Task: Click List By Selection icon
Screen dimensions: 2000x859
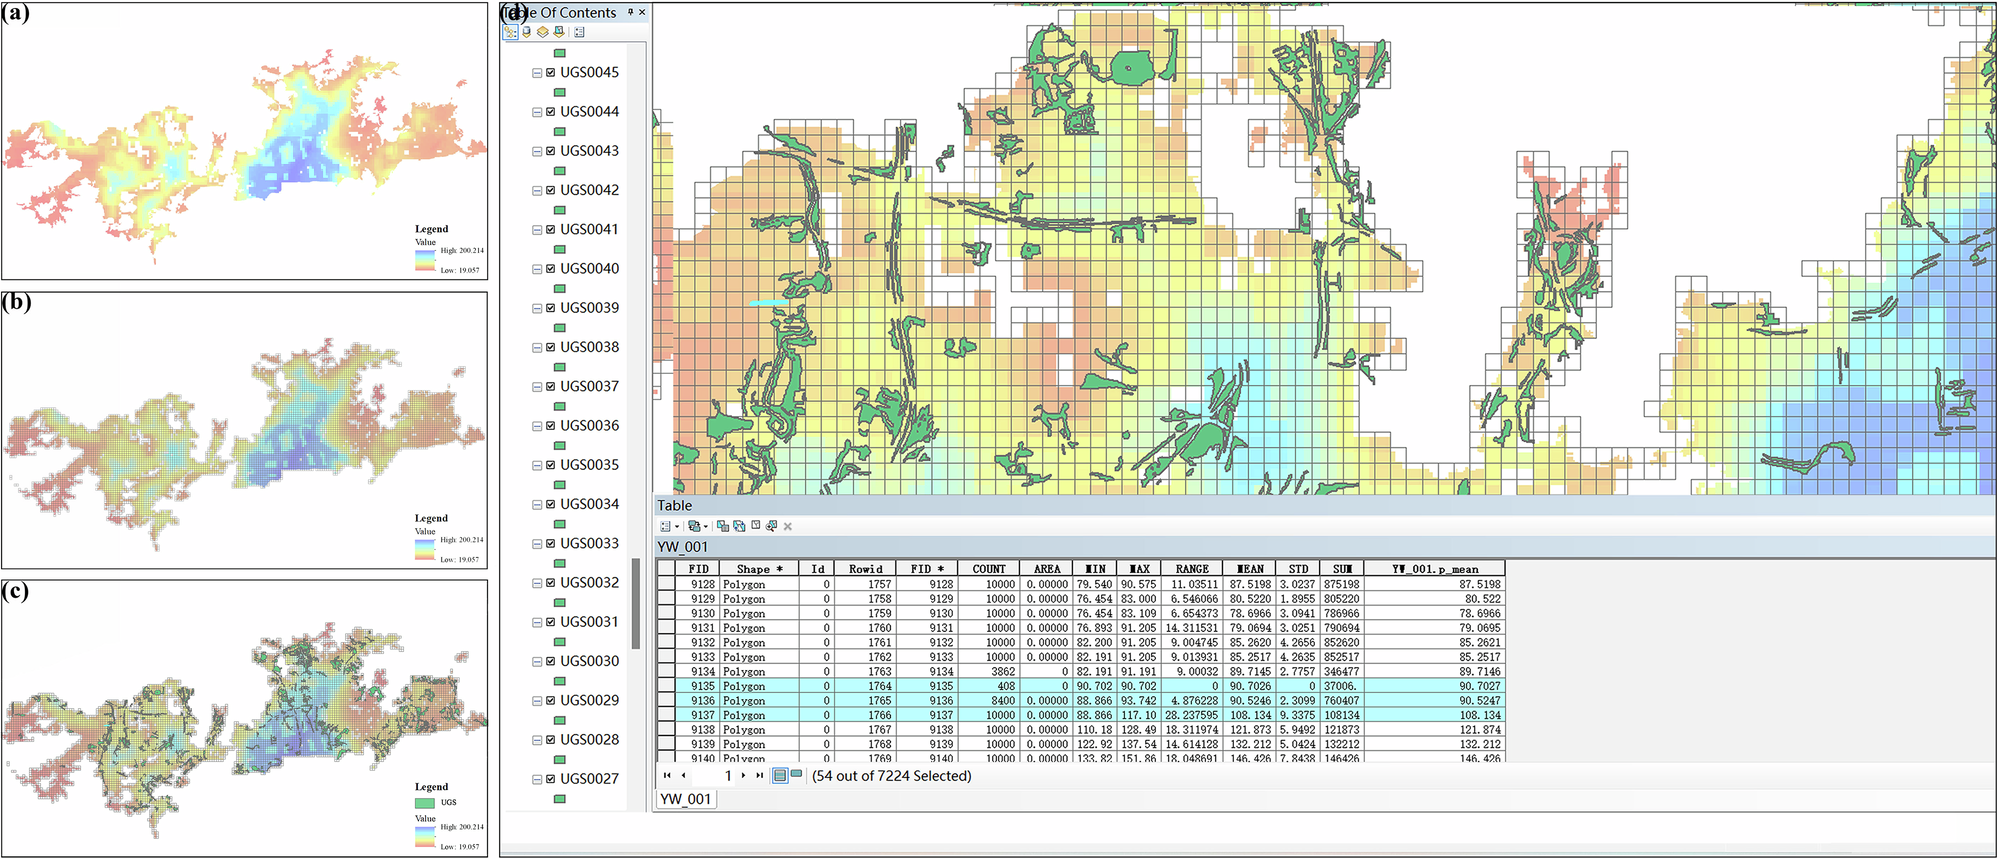Action: coord(558,32)
